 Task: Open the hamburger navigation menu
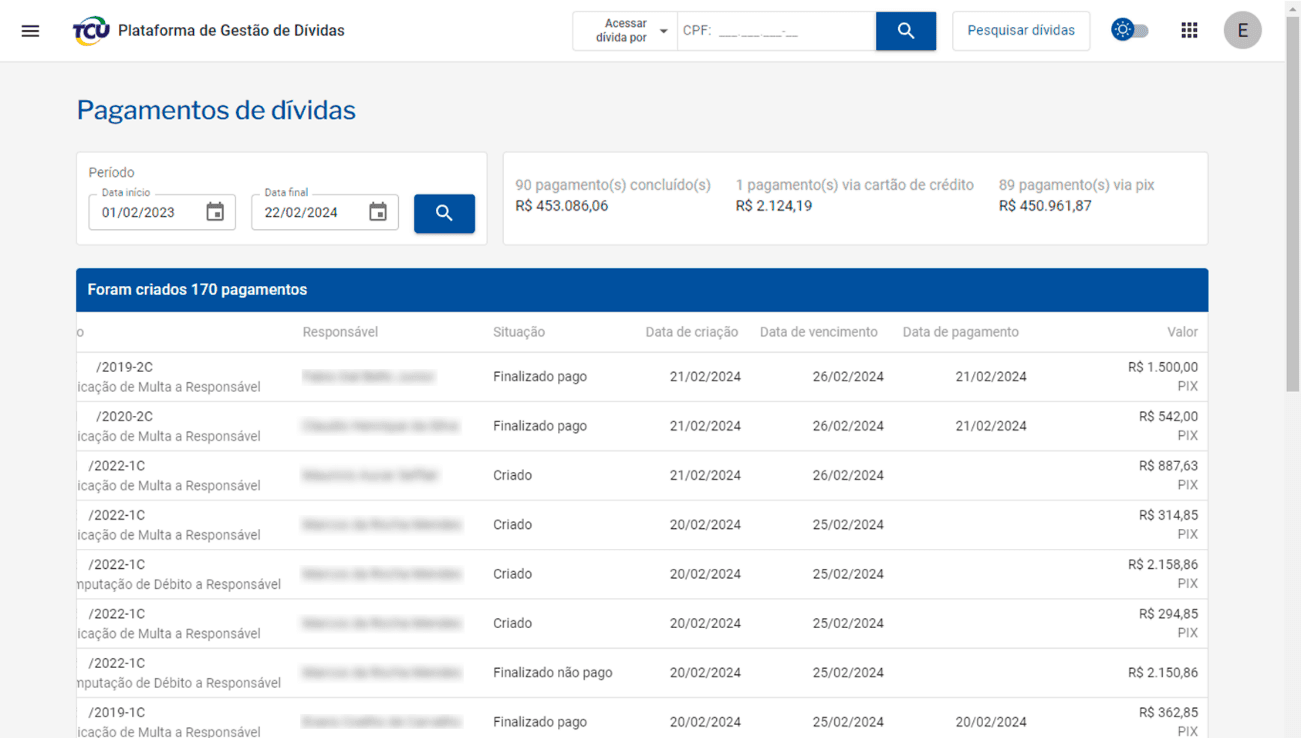pyautogui.click(x=30, y=31)
